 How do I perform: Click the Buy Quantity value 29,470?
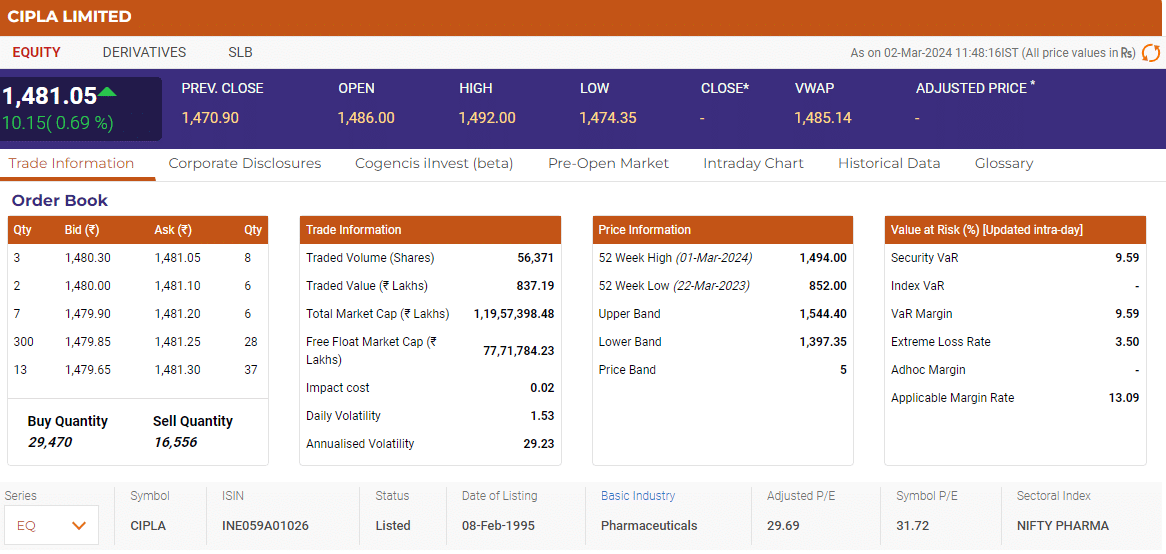pos(50,442)
